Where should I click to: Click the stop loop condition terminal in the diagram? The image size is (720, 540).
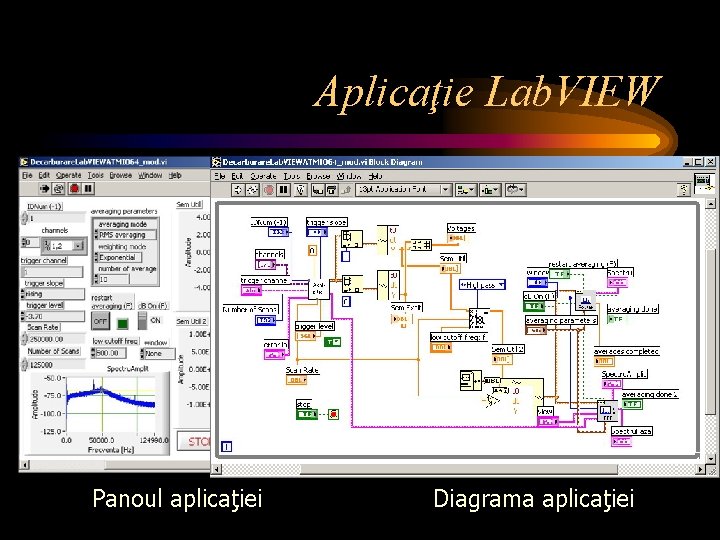(x=334, y=414)
